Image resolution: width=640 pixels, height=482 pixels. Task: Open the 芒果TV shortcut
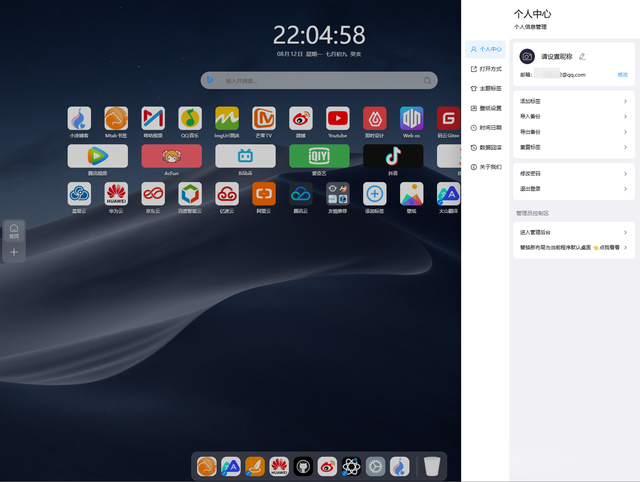264,118
